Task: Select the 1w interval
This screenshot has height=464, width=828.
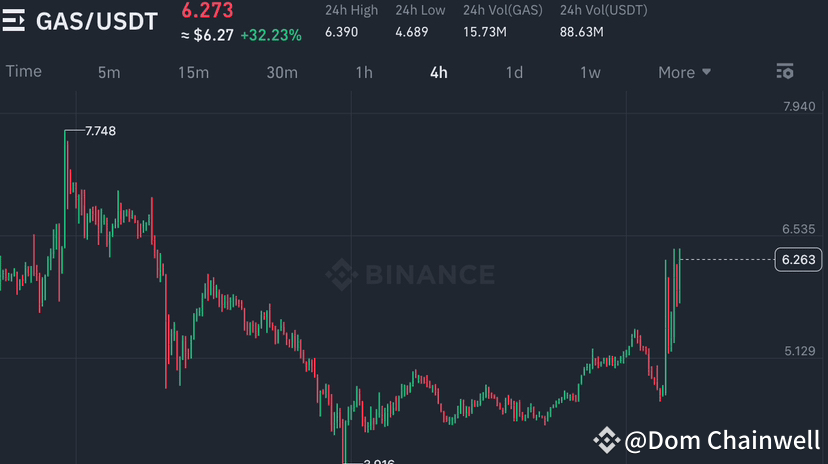Action: 590,72
